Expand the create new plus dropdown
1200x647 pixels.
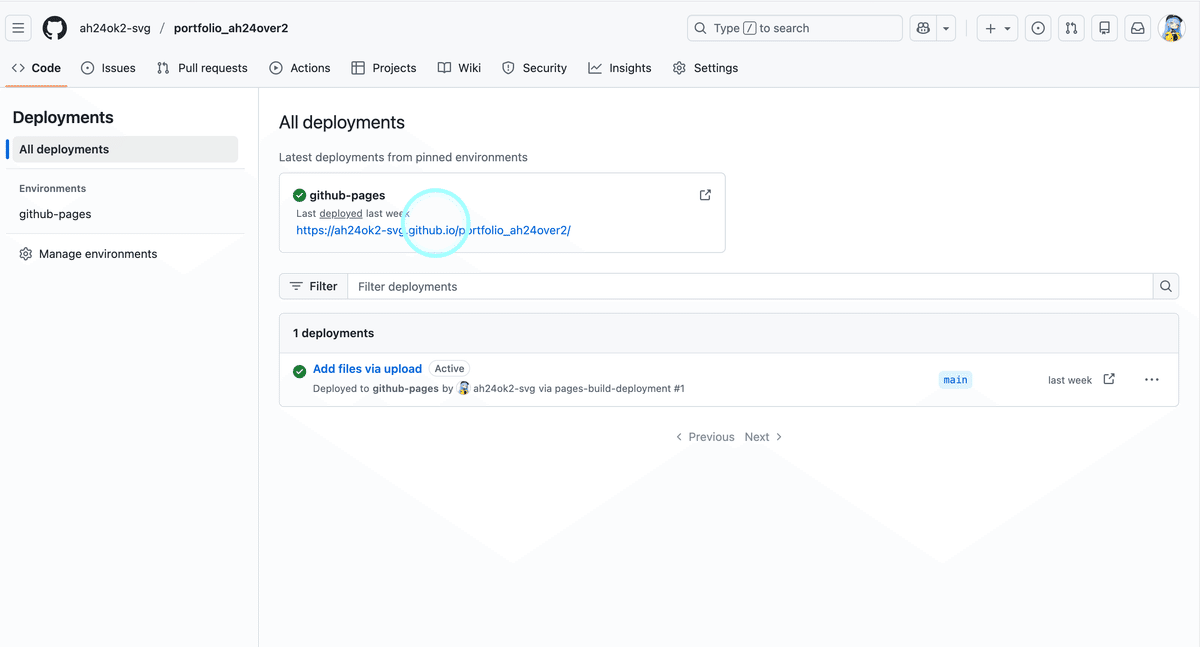click(997, 28)
